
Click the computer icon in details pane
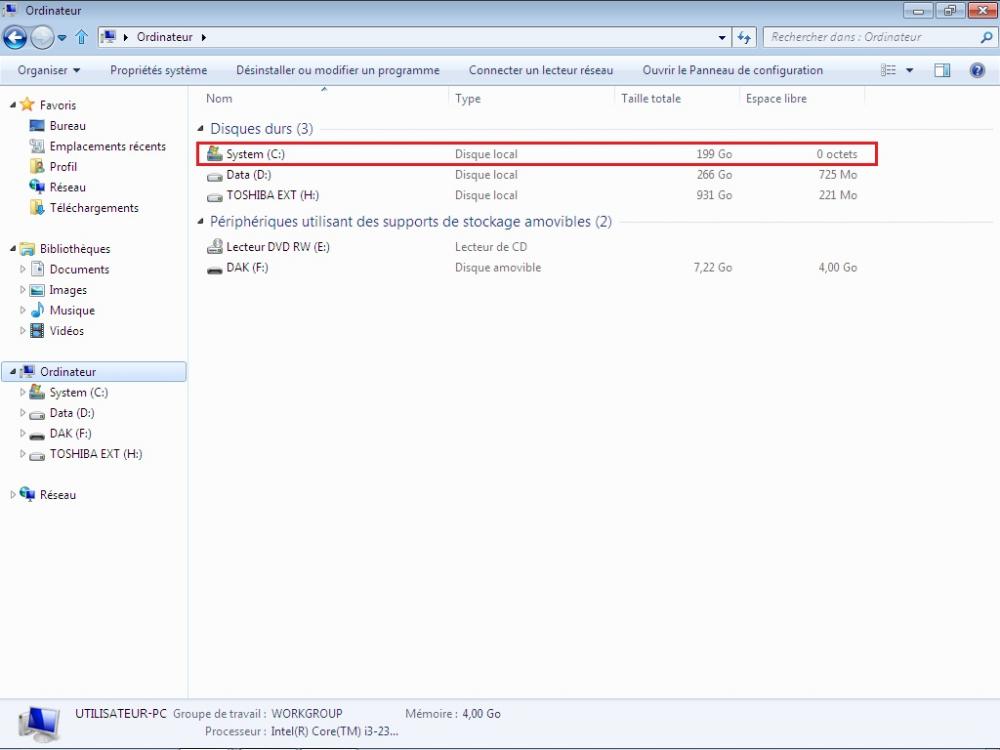(40, 724)
